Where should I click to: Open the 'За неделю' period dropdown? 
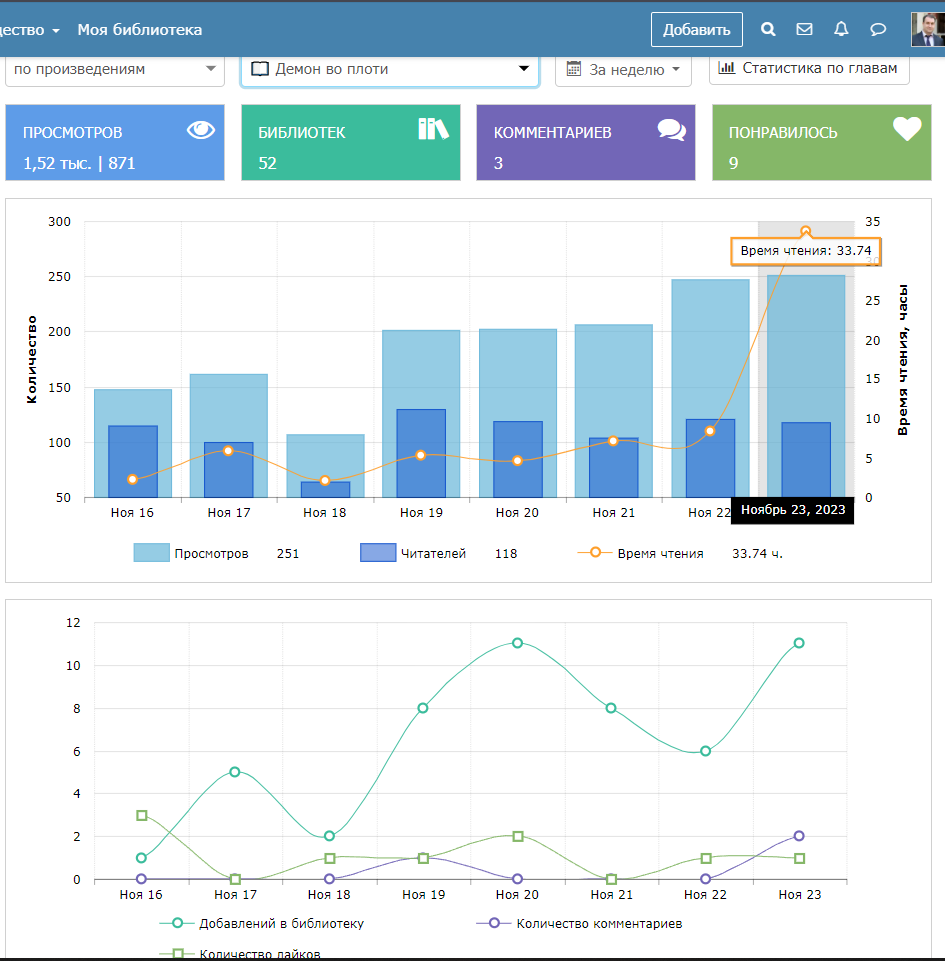point(623,69)
